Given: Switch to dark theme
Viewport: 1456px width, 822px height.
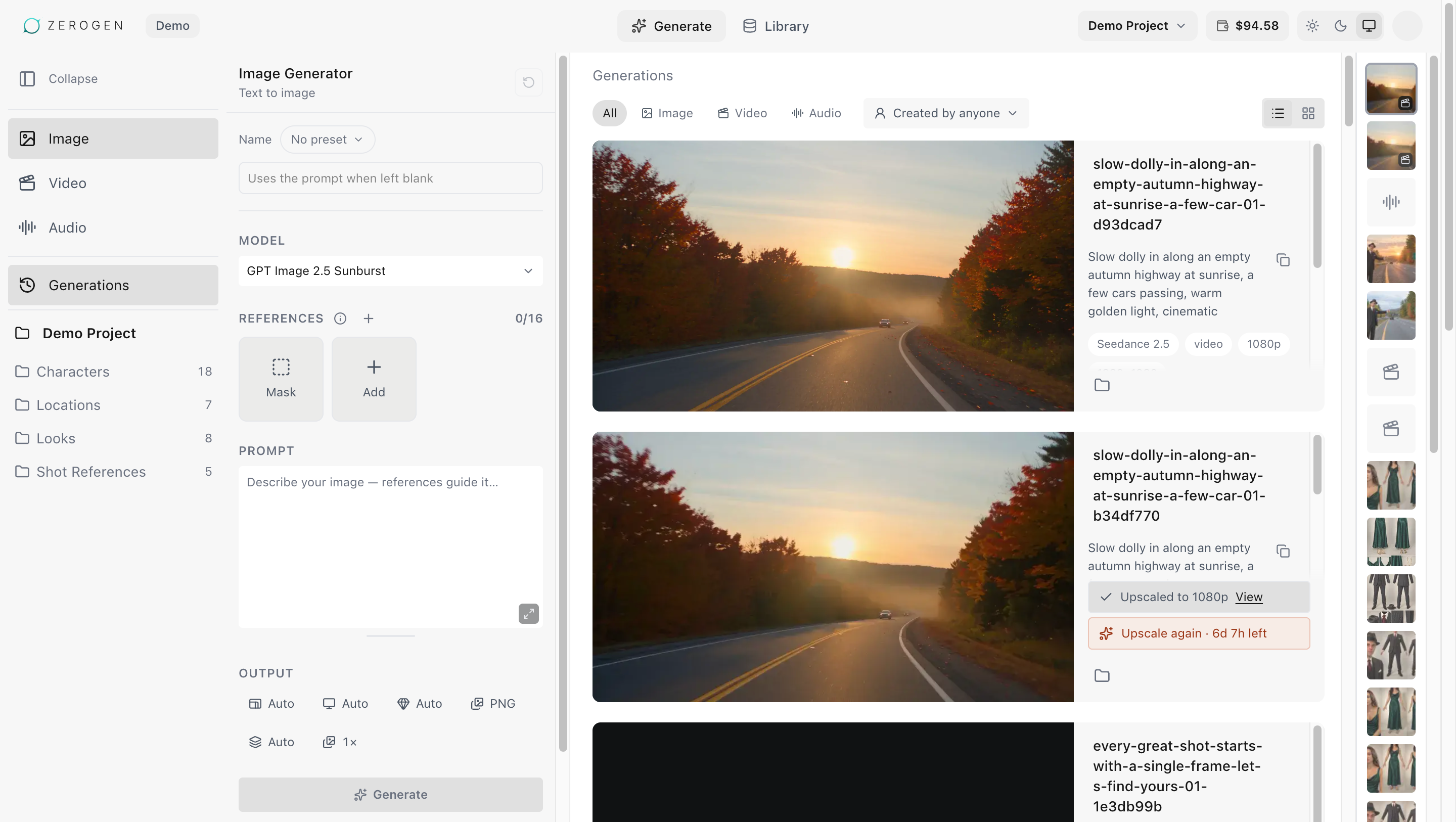Looking at the screenshot, I should click(1341, 26).
